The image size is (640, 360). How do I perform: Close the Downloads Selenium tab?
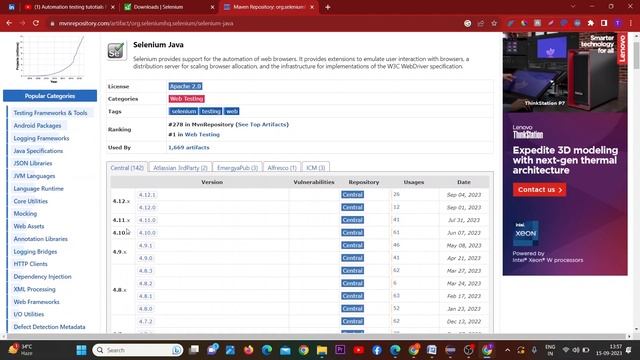tap(212, 7)
